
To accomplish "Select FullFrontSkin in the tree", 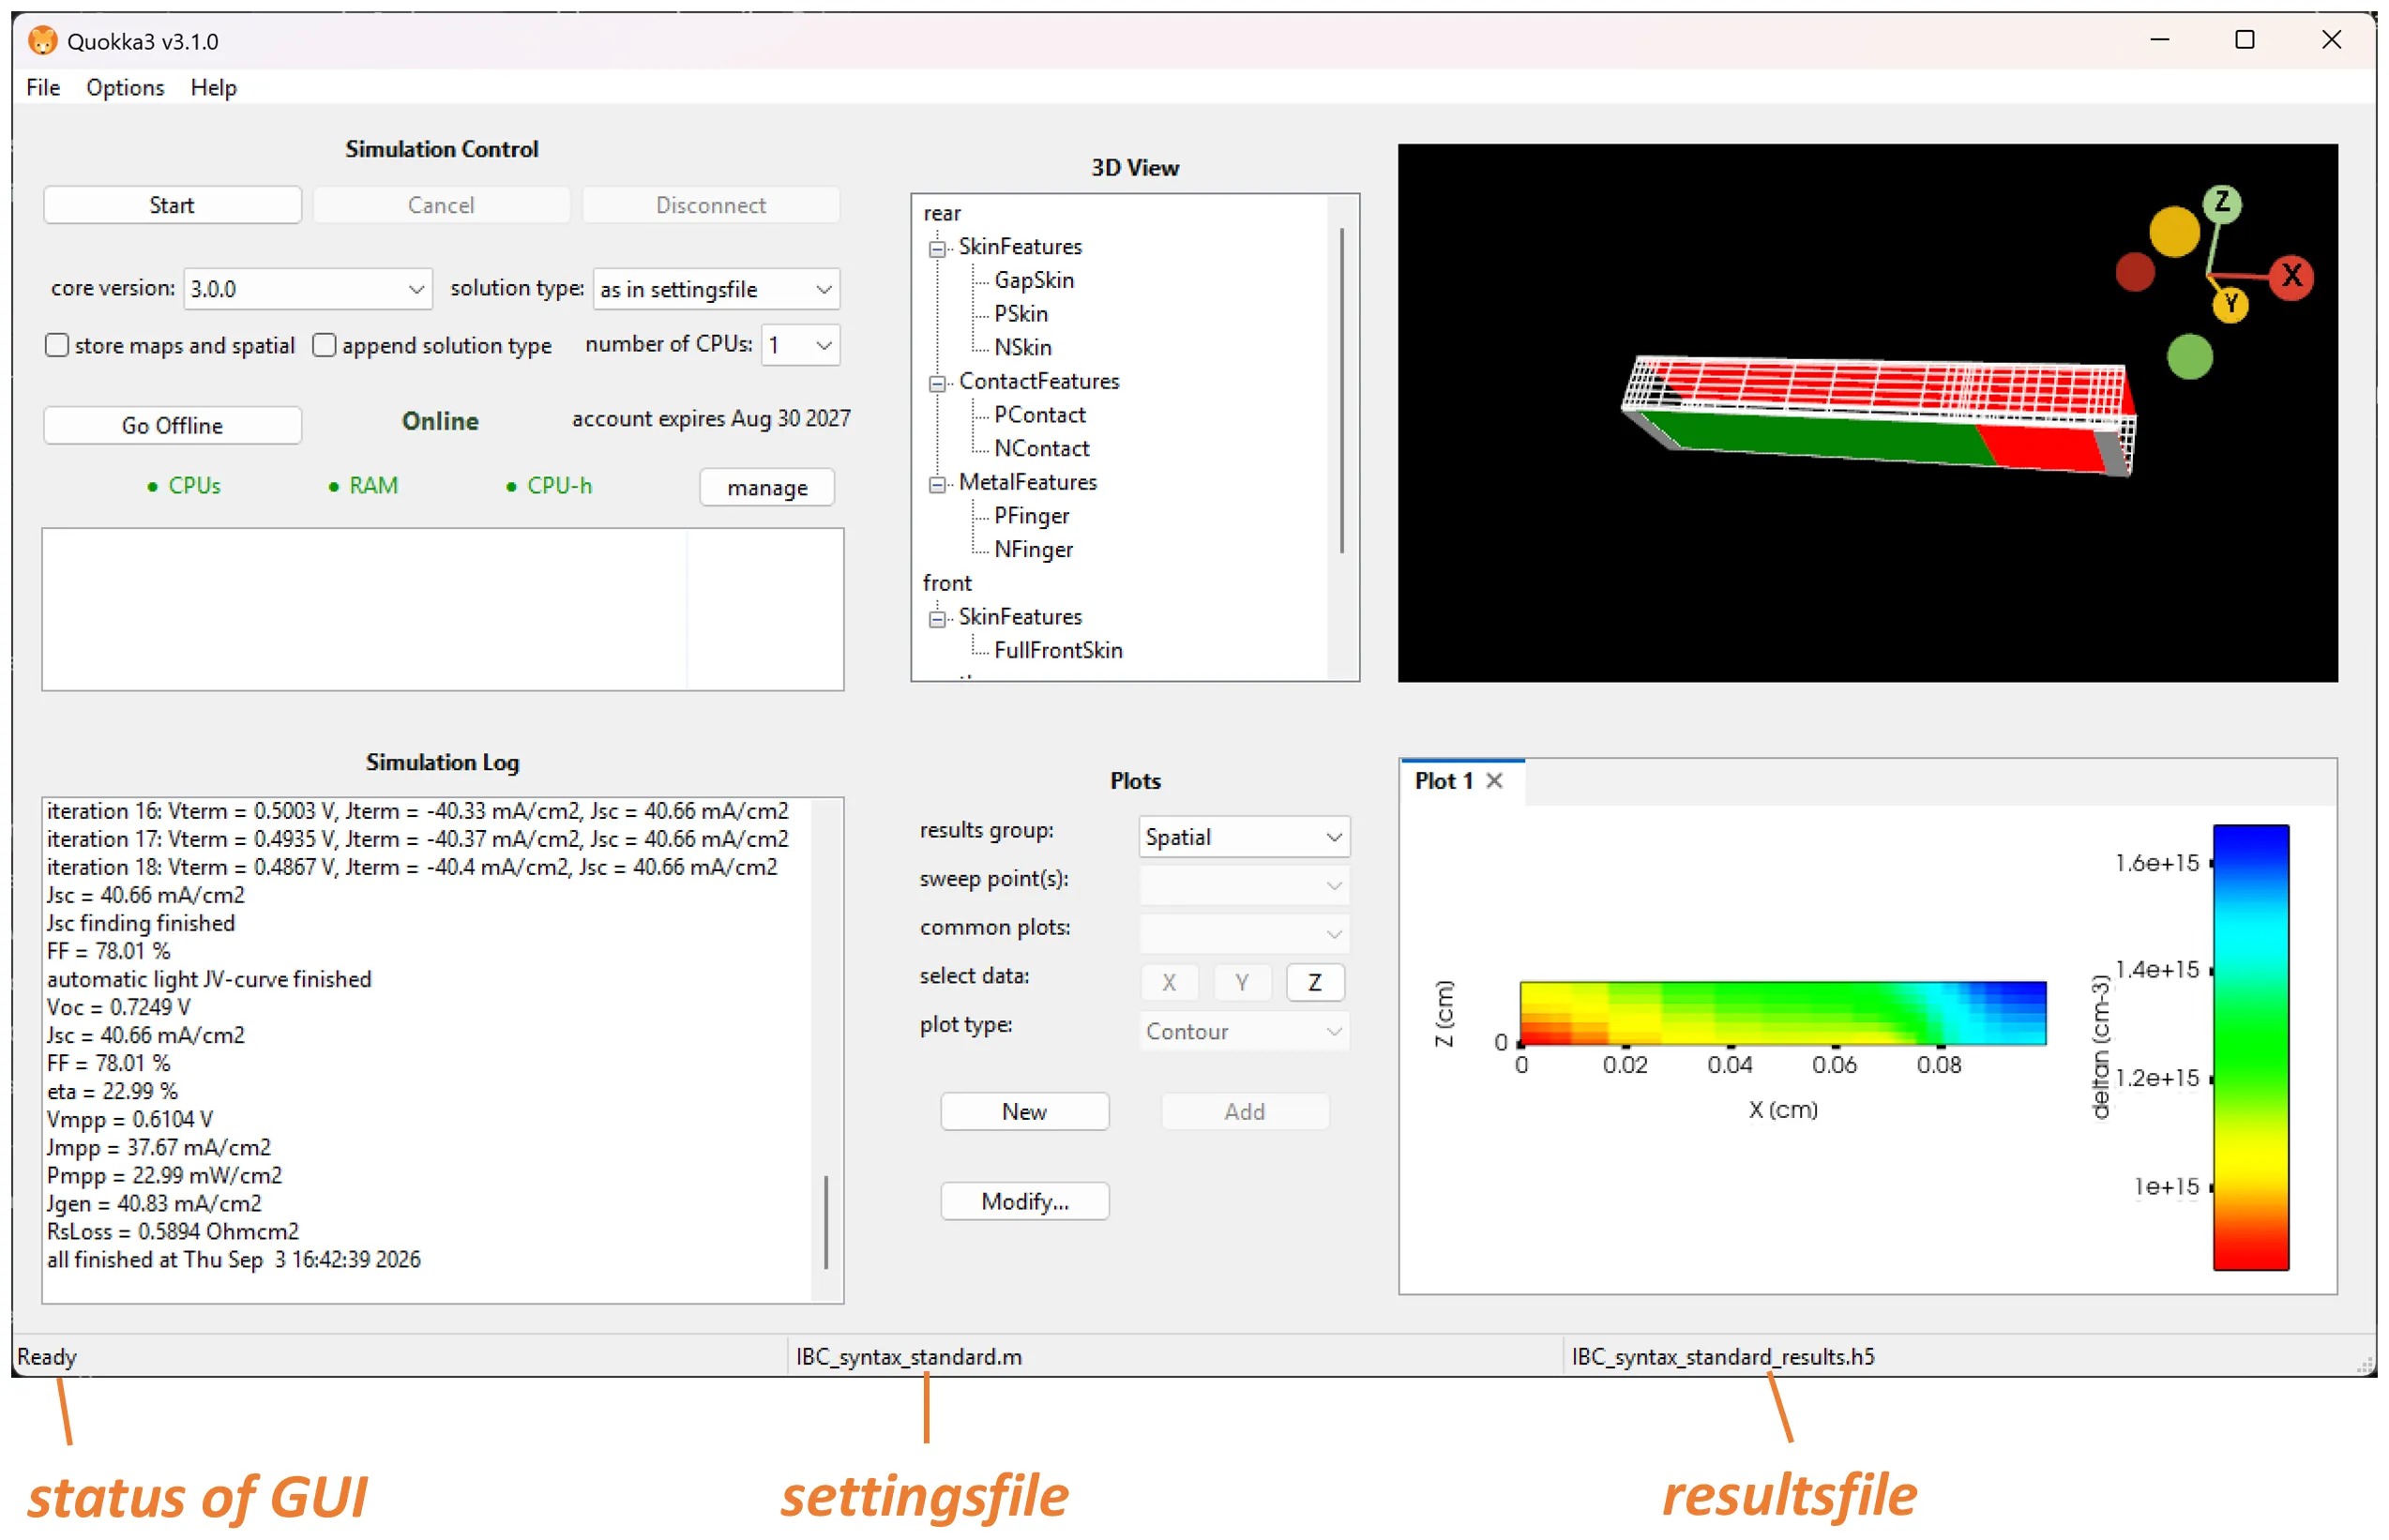I will (x=1058, y=651).
